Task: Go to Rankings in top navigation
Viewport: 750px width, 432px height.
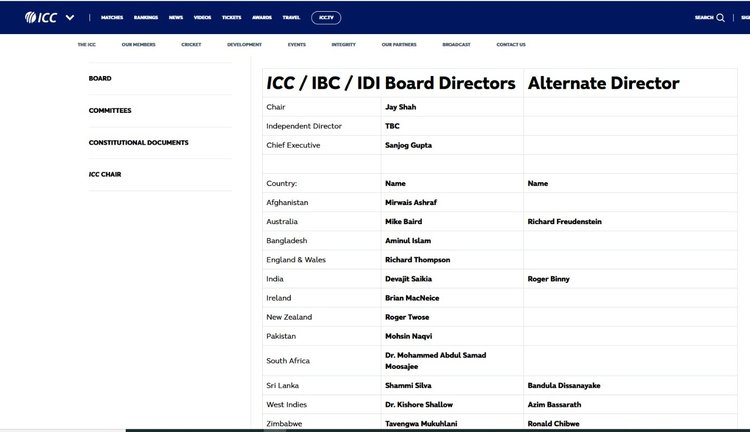Action: click(x=146, y=17)
